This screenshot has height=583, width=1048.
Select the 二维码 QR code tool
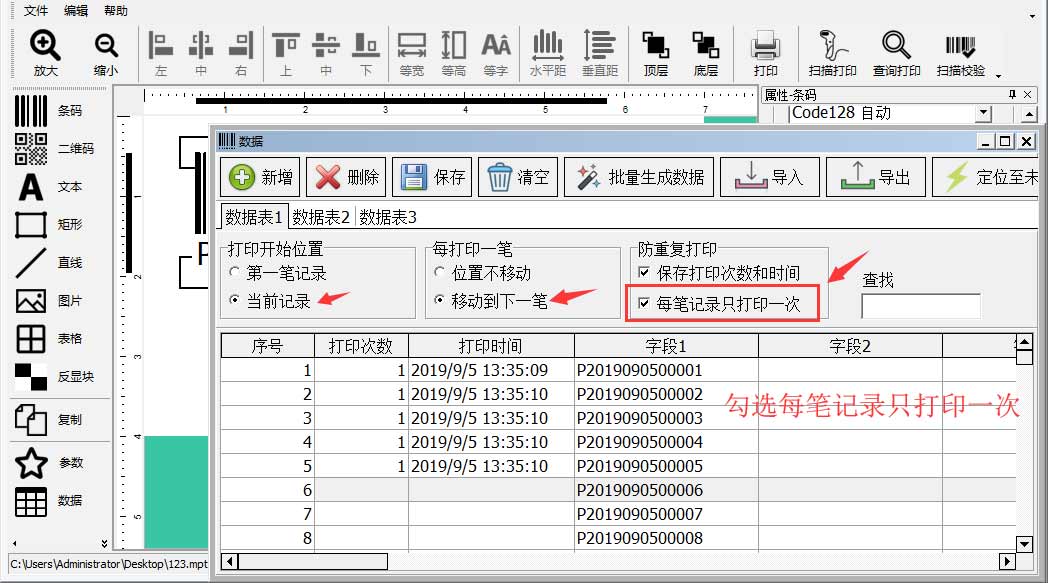coord(31,148)
